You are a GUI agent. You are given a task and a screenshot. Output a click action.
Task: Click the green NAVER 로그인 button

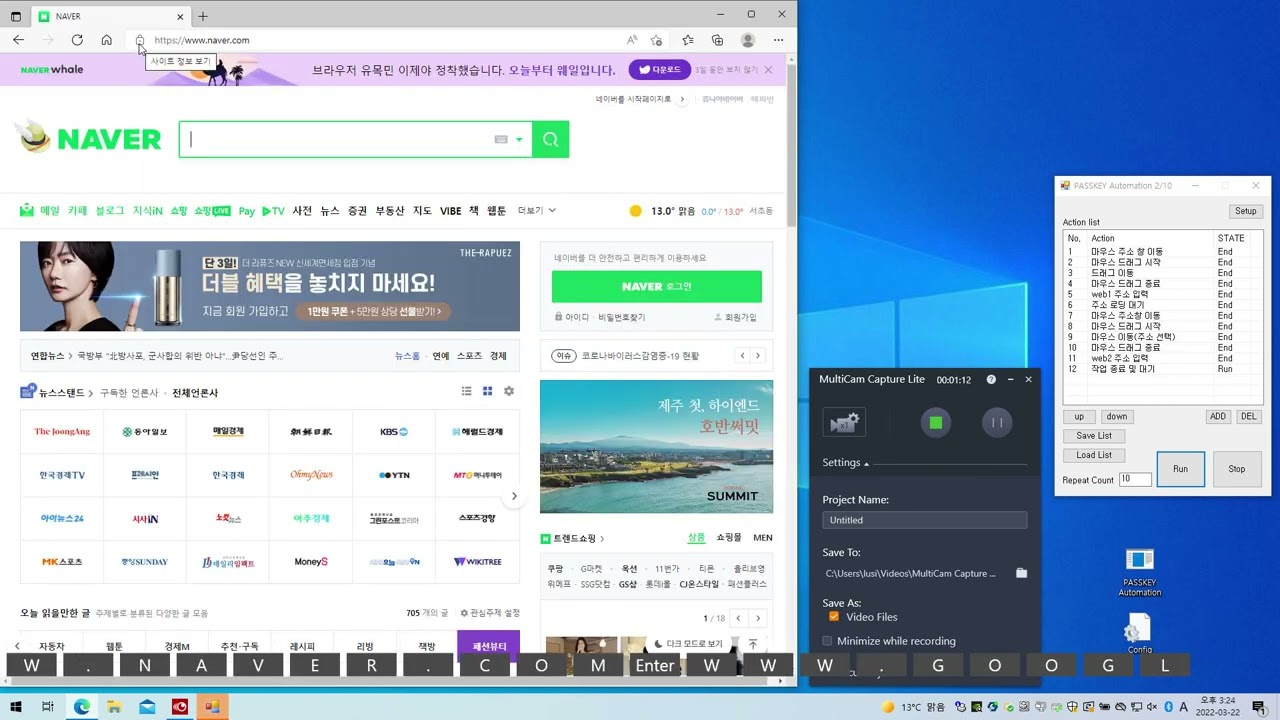[656, 286]
